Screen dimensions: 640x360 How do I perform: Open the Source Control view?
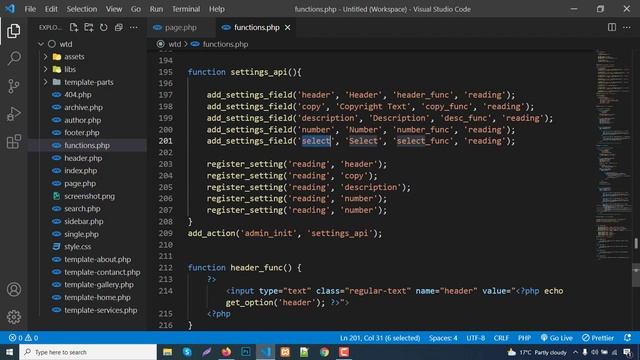coord(13,86)
